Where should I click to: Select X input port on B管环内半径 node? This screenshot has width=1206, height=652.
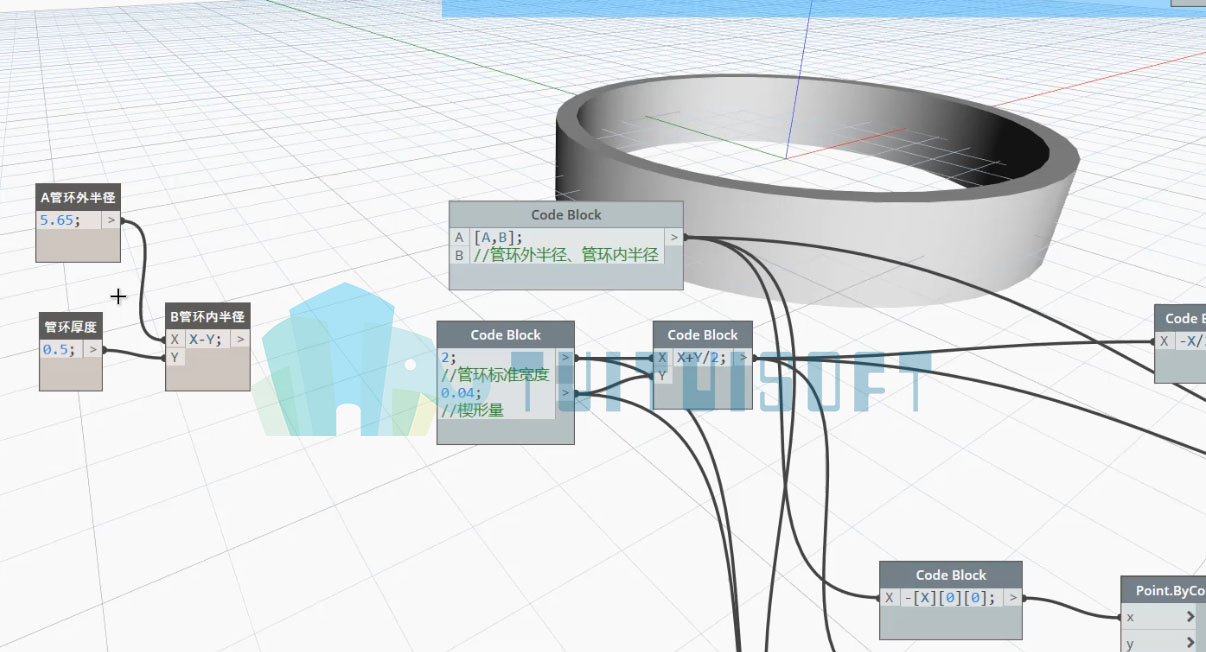point(175,339)
